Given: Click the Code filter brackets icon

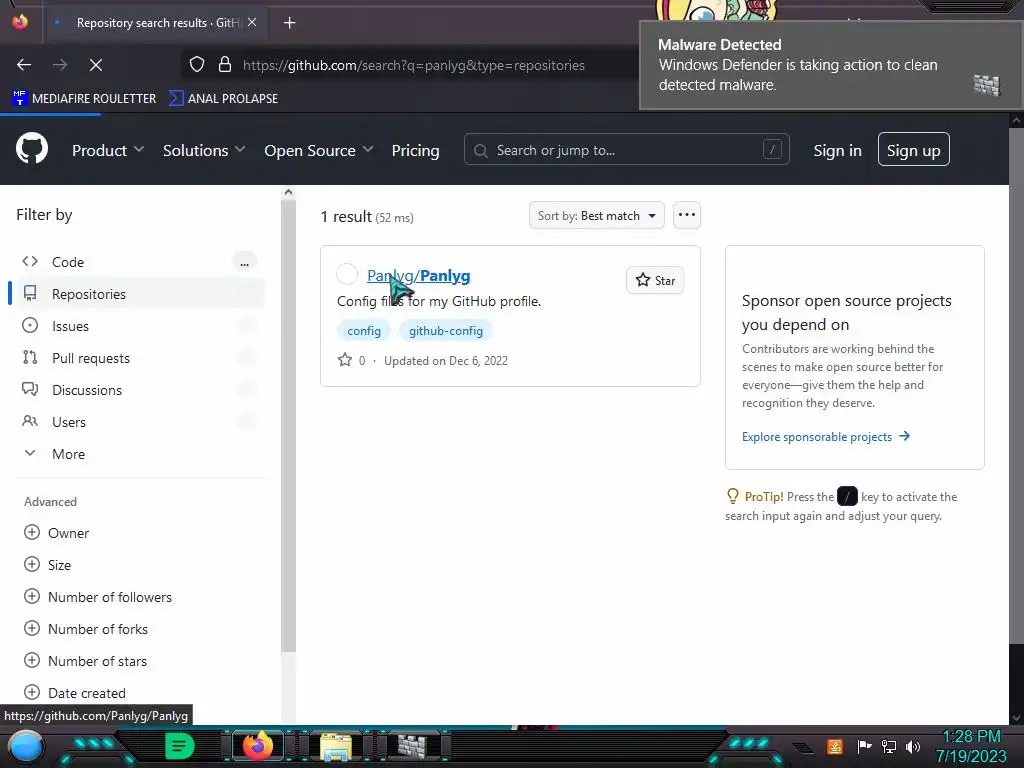Looking at the screenshot, I should point(30,261).
